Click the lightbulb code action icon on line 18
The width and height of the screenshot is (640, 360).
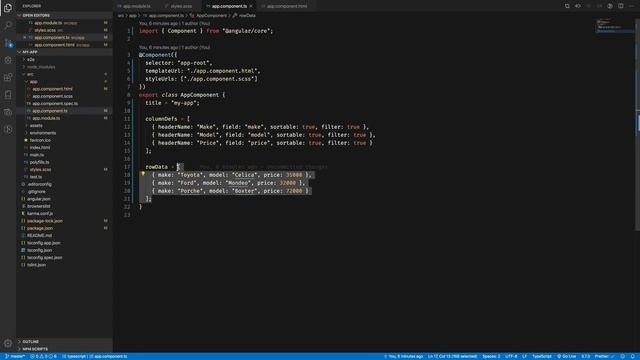[x=143, y=174]
